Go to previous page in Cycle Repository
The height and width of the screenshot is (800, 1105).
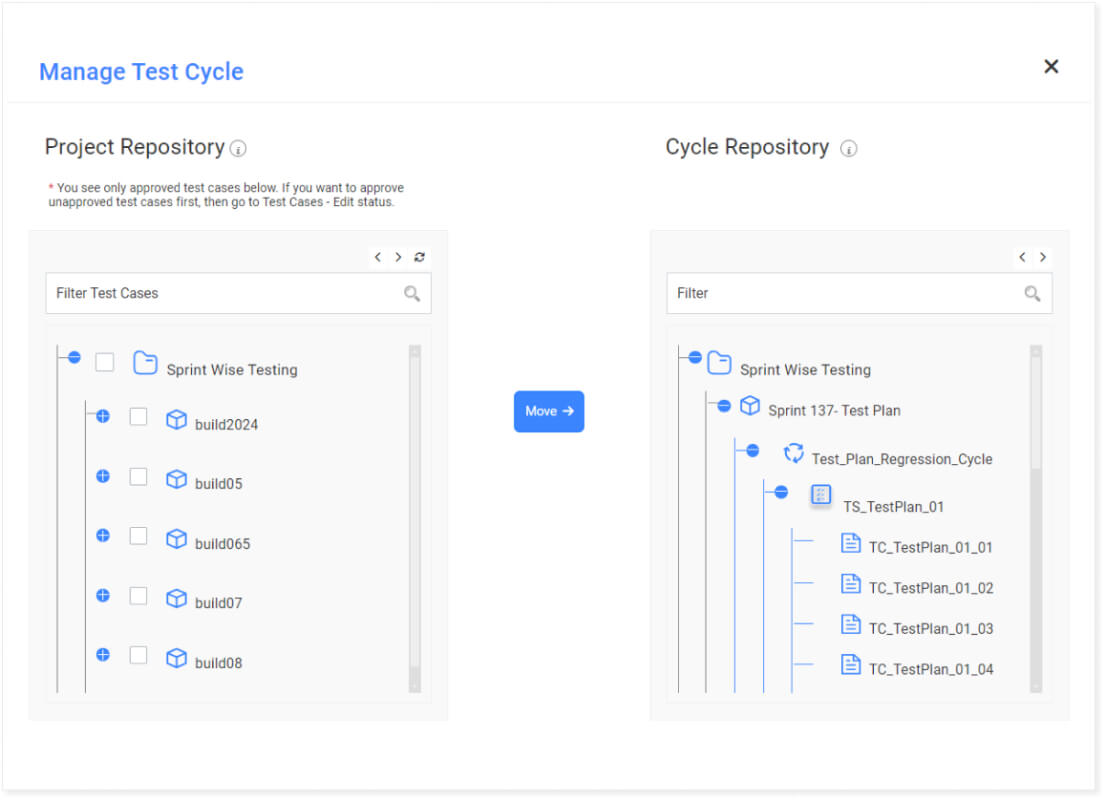pyautogui.click(x=1022, y=257)
